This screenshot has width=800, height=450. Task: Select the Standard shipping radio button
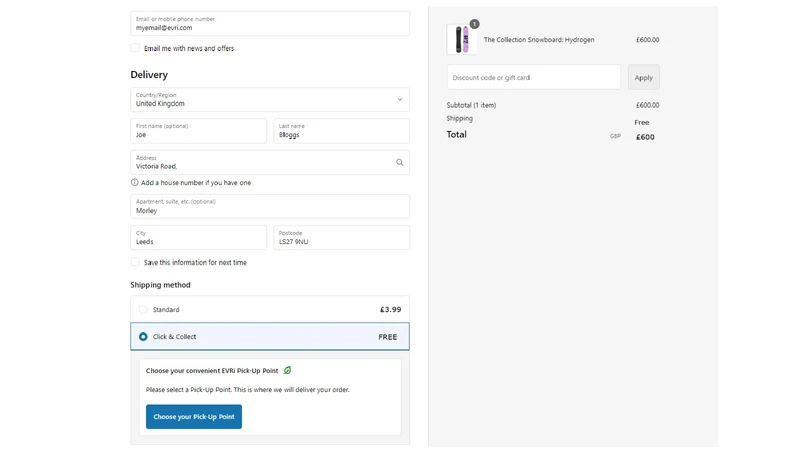[143, 309]
